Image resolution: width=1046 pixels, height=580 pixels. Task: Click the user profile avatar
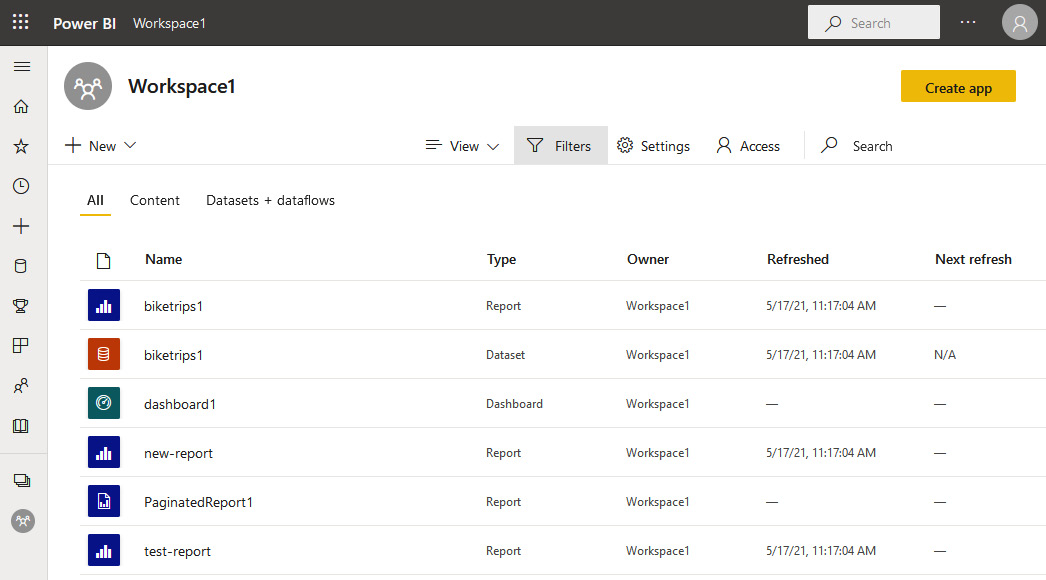click(x=1020, y=23)
